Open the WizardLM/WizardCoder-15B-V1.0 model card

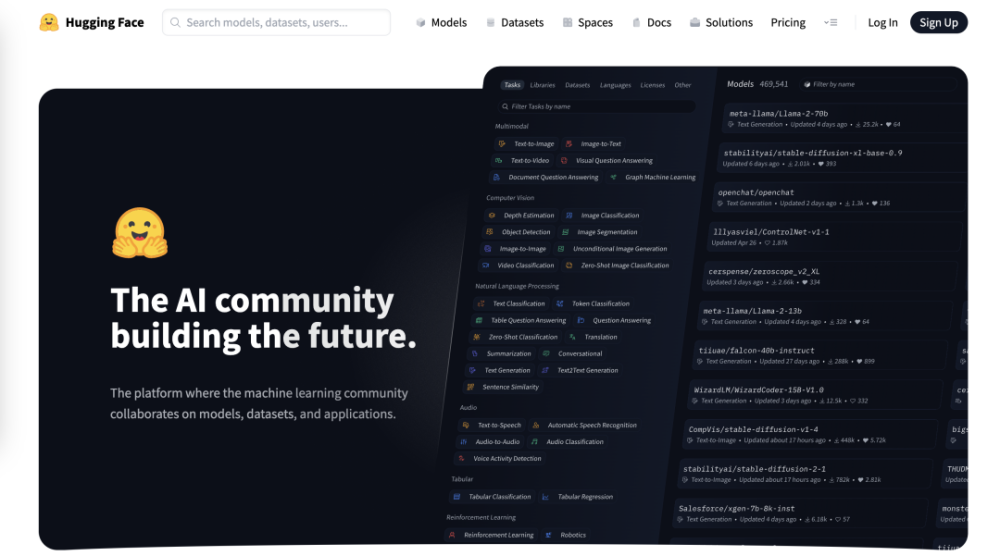point(814,395)
